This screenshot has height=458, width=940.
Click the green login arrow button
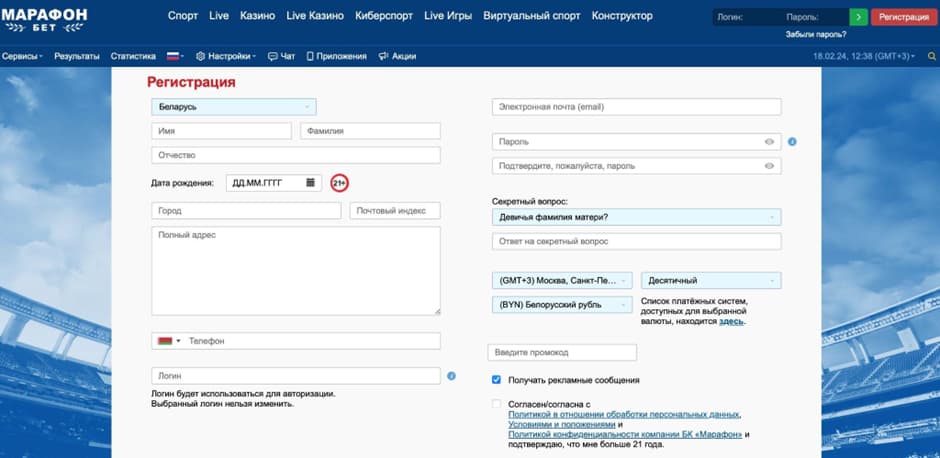[x=858, y=17]
